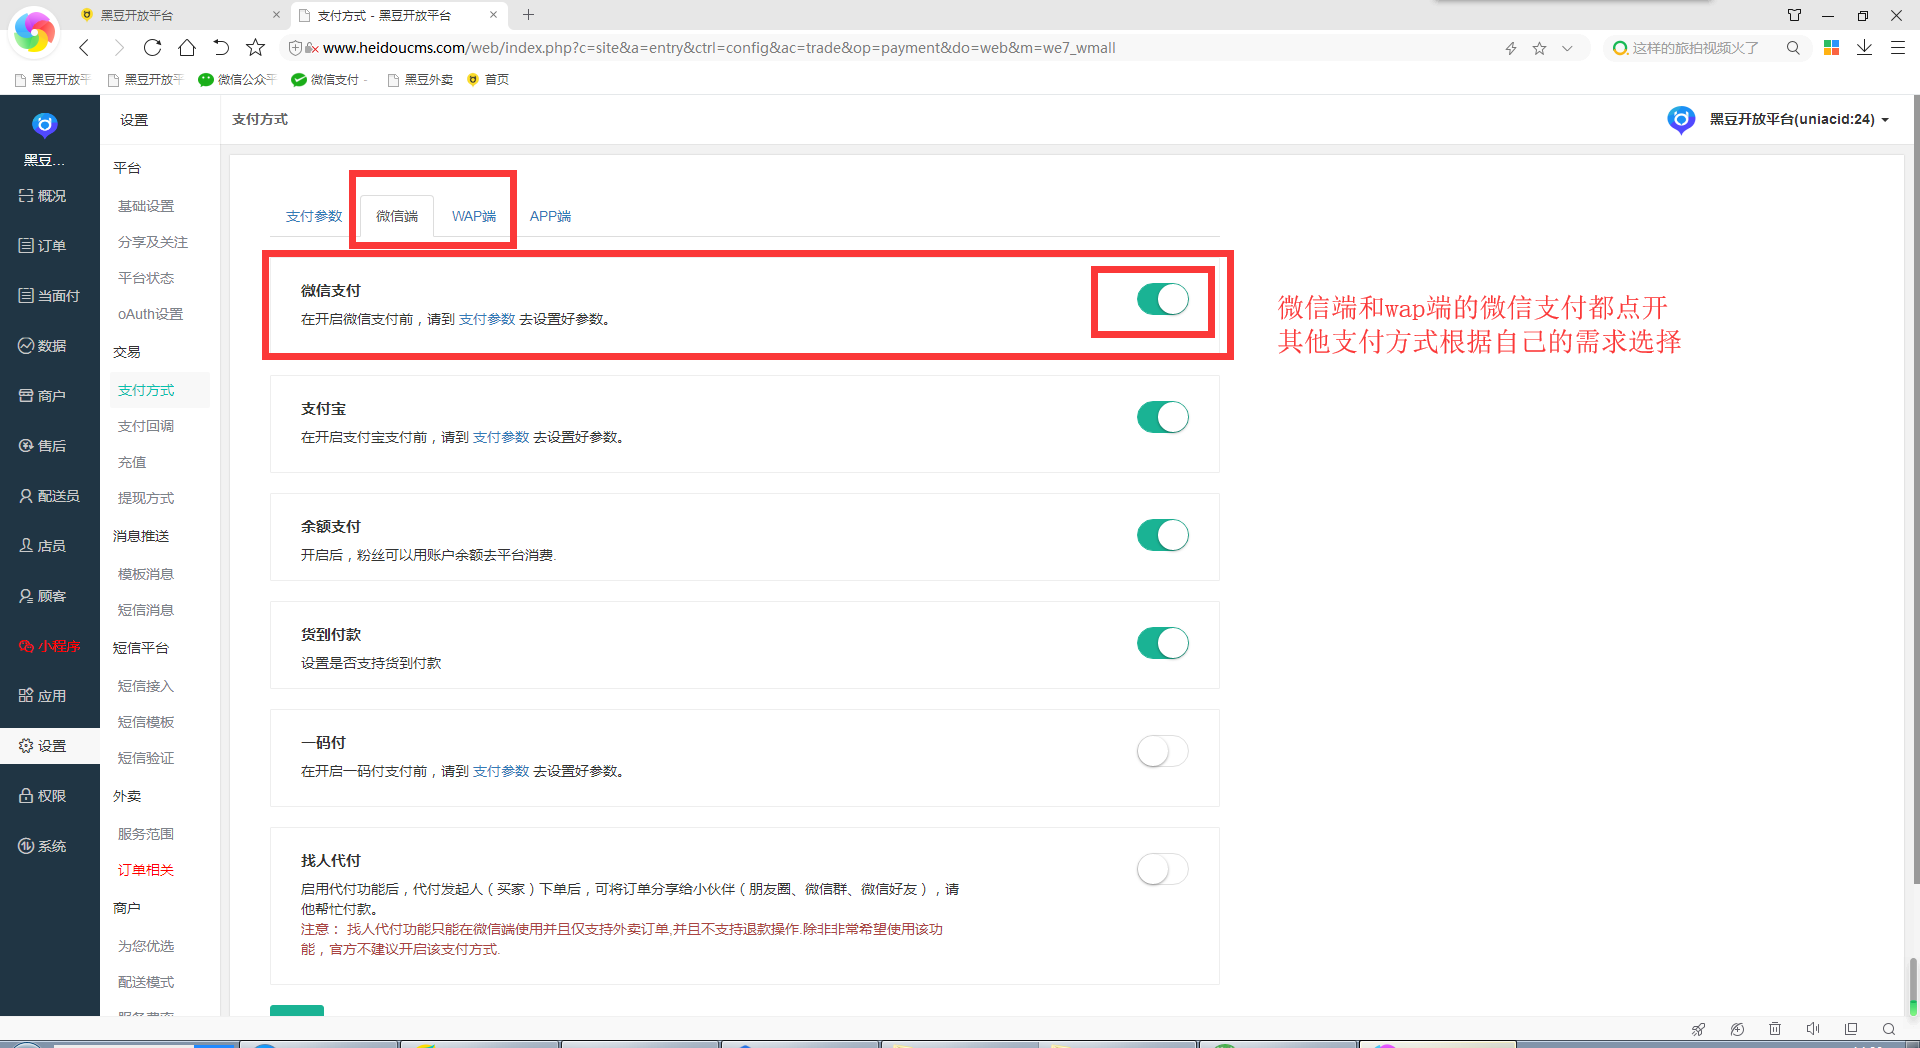This screenshot has height=1048, width=1920.
Task: Open 支付回调 in settings menu
Action: coord(146,426)
